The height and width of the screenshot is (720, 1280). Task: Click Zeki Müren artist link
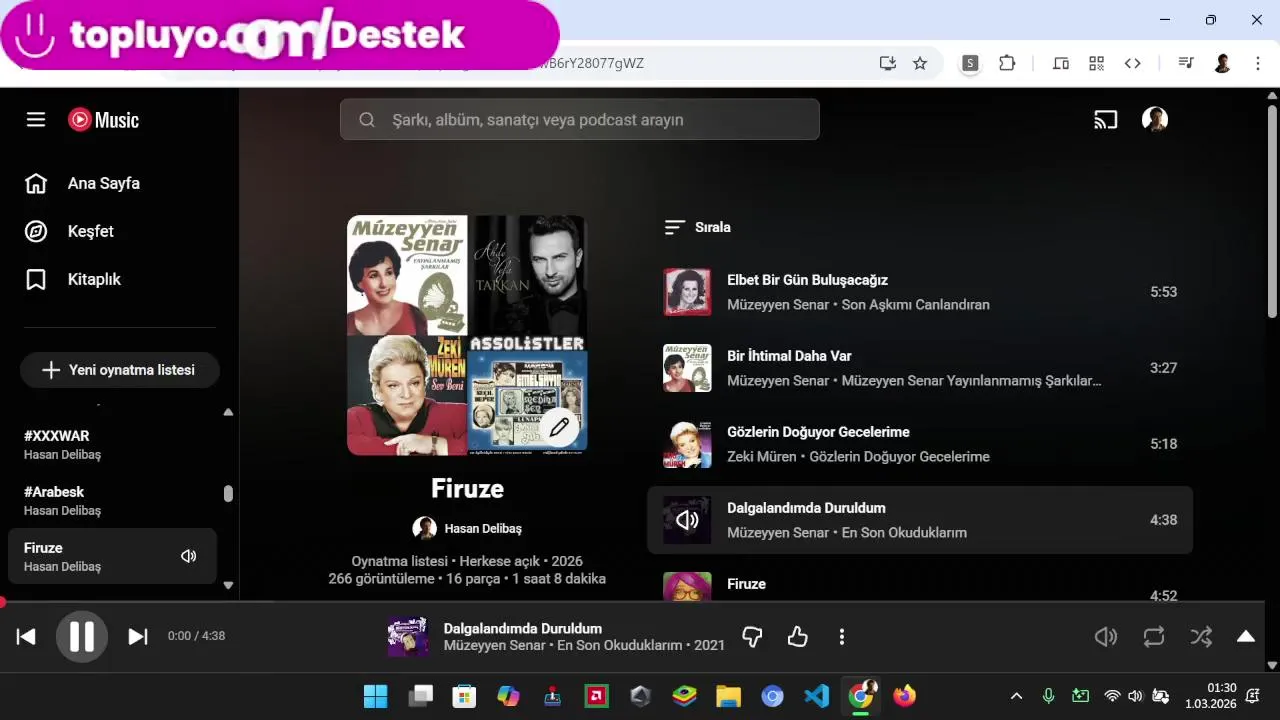point(761,457)
